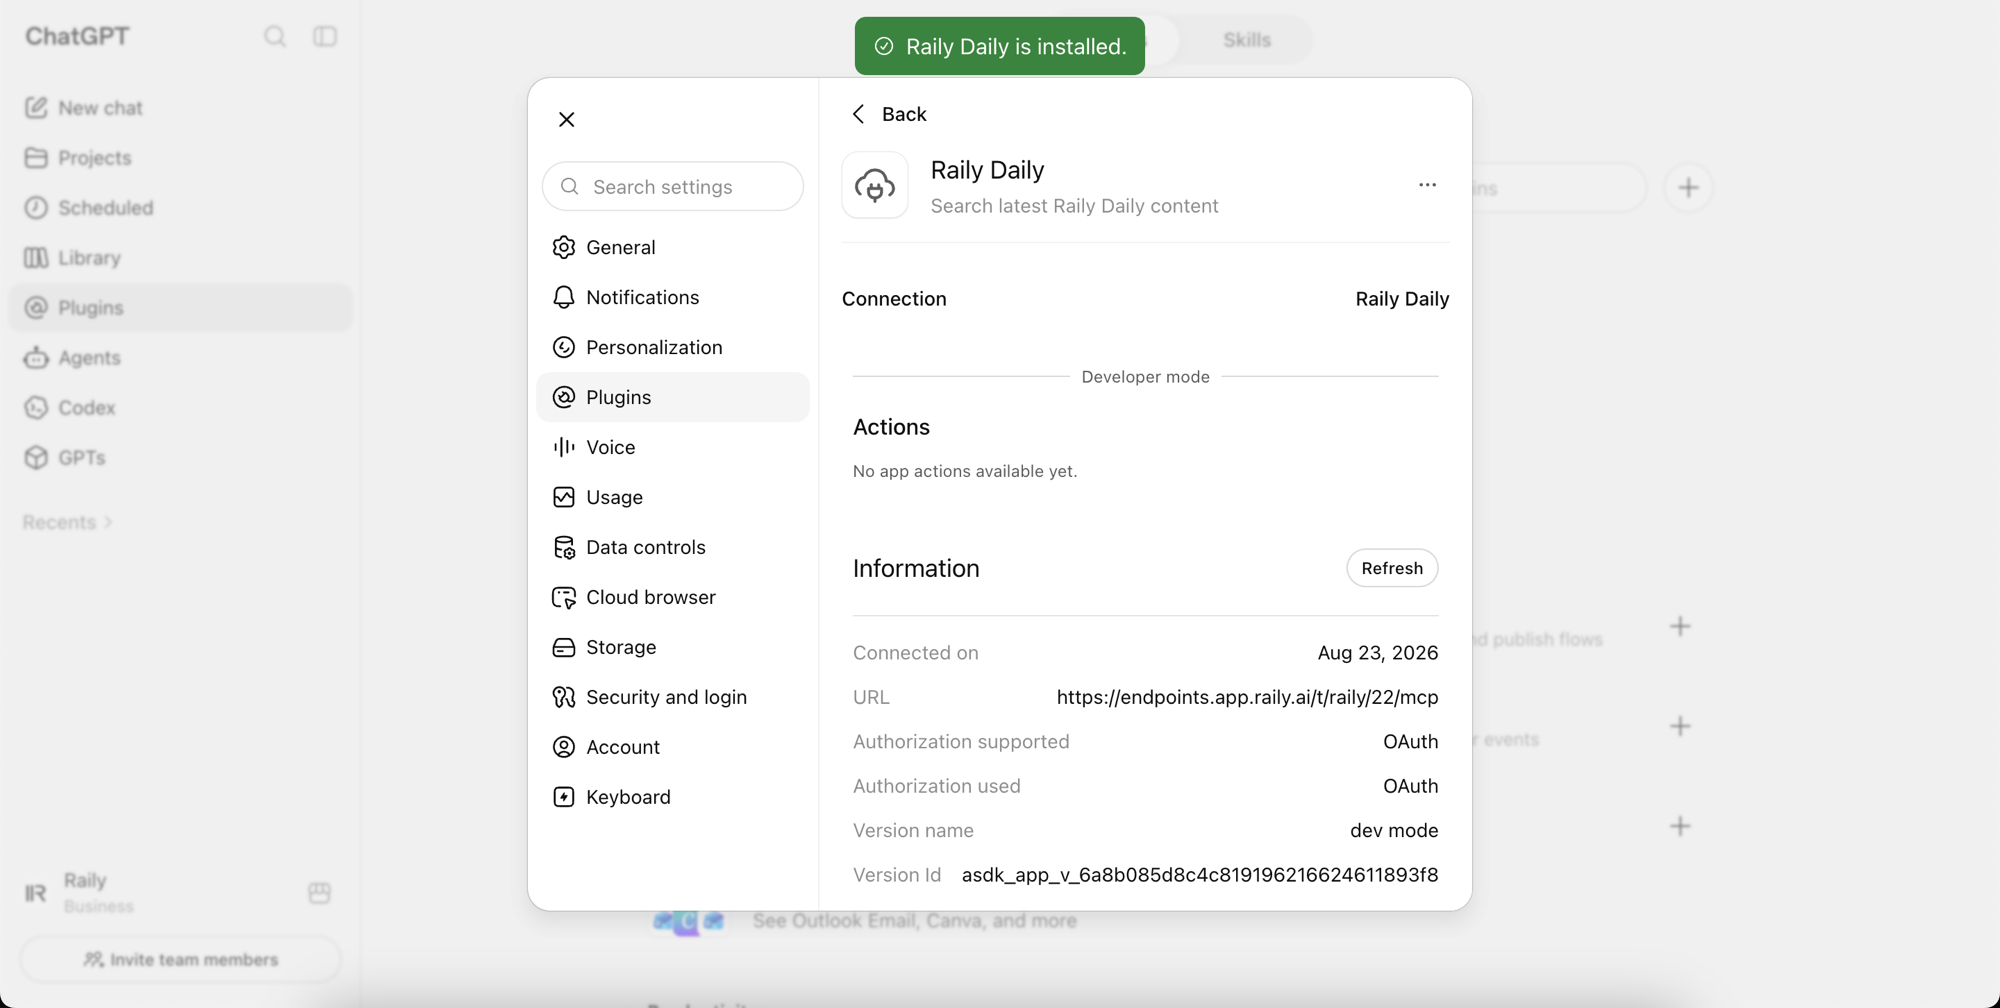The width and height of the screenshot is (2000, 1008).
Task: Click the Usage chart icon
Action: click(x=564, y=497)
